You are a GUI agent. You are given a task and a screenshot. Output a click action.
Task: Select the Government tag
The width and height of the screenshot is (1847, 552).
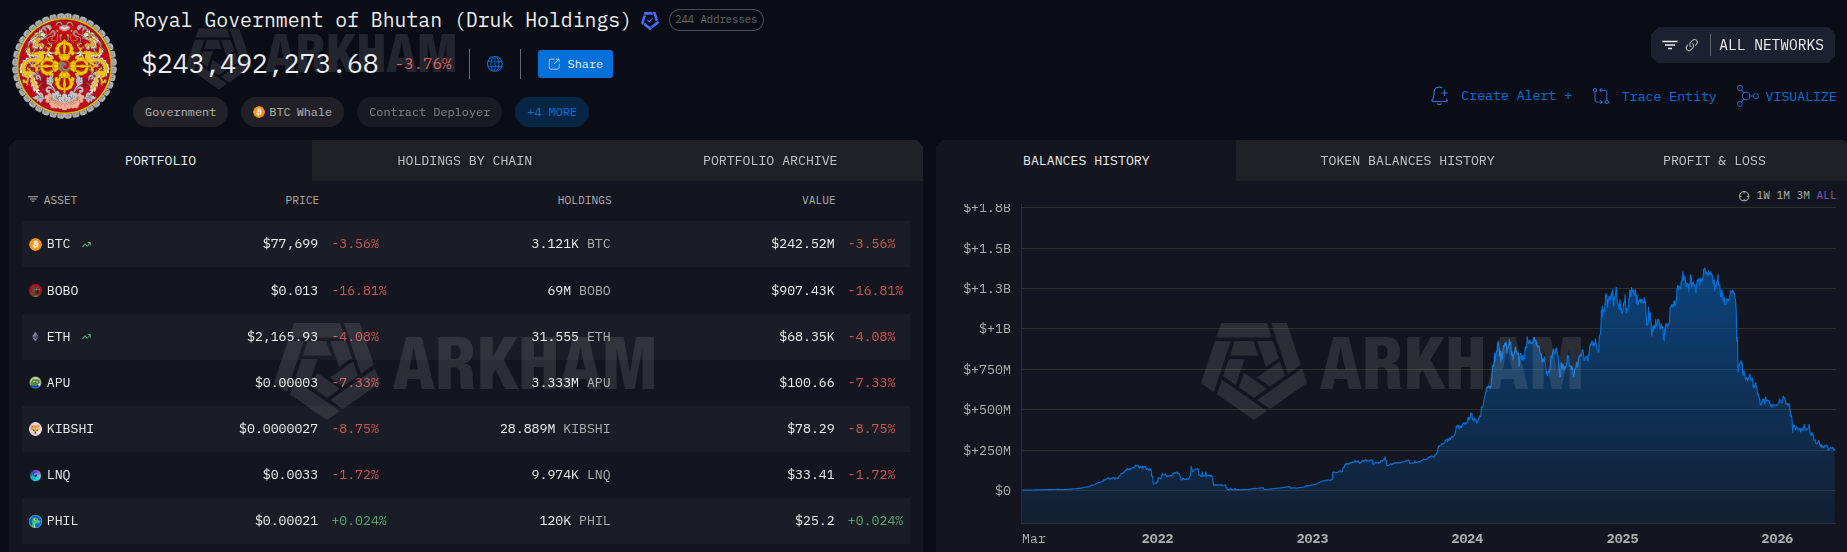[x=180, y=112]
